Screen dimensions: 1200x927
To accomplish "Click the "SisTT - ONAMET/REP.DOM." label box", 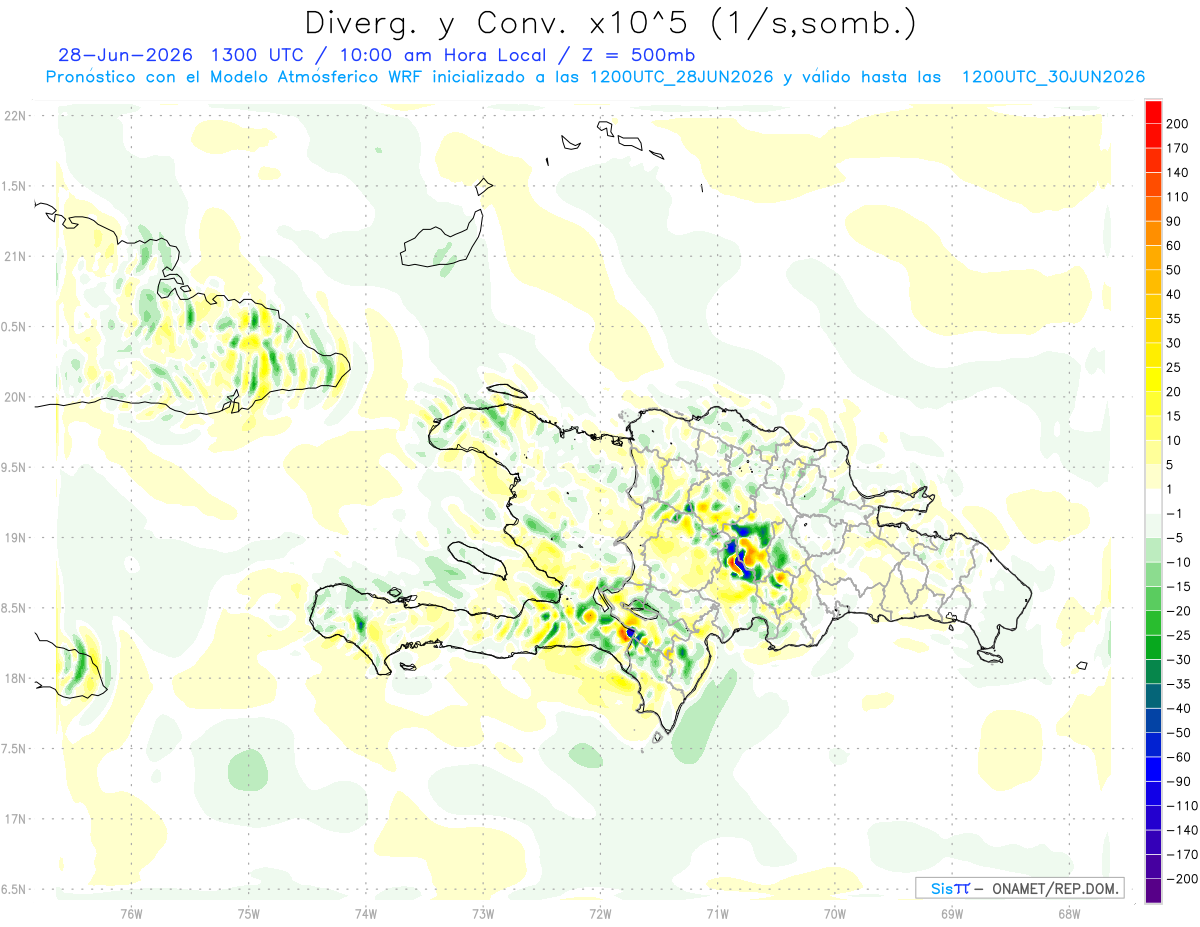I will (1019, 888).
